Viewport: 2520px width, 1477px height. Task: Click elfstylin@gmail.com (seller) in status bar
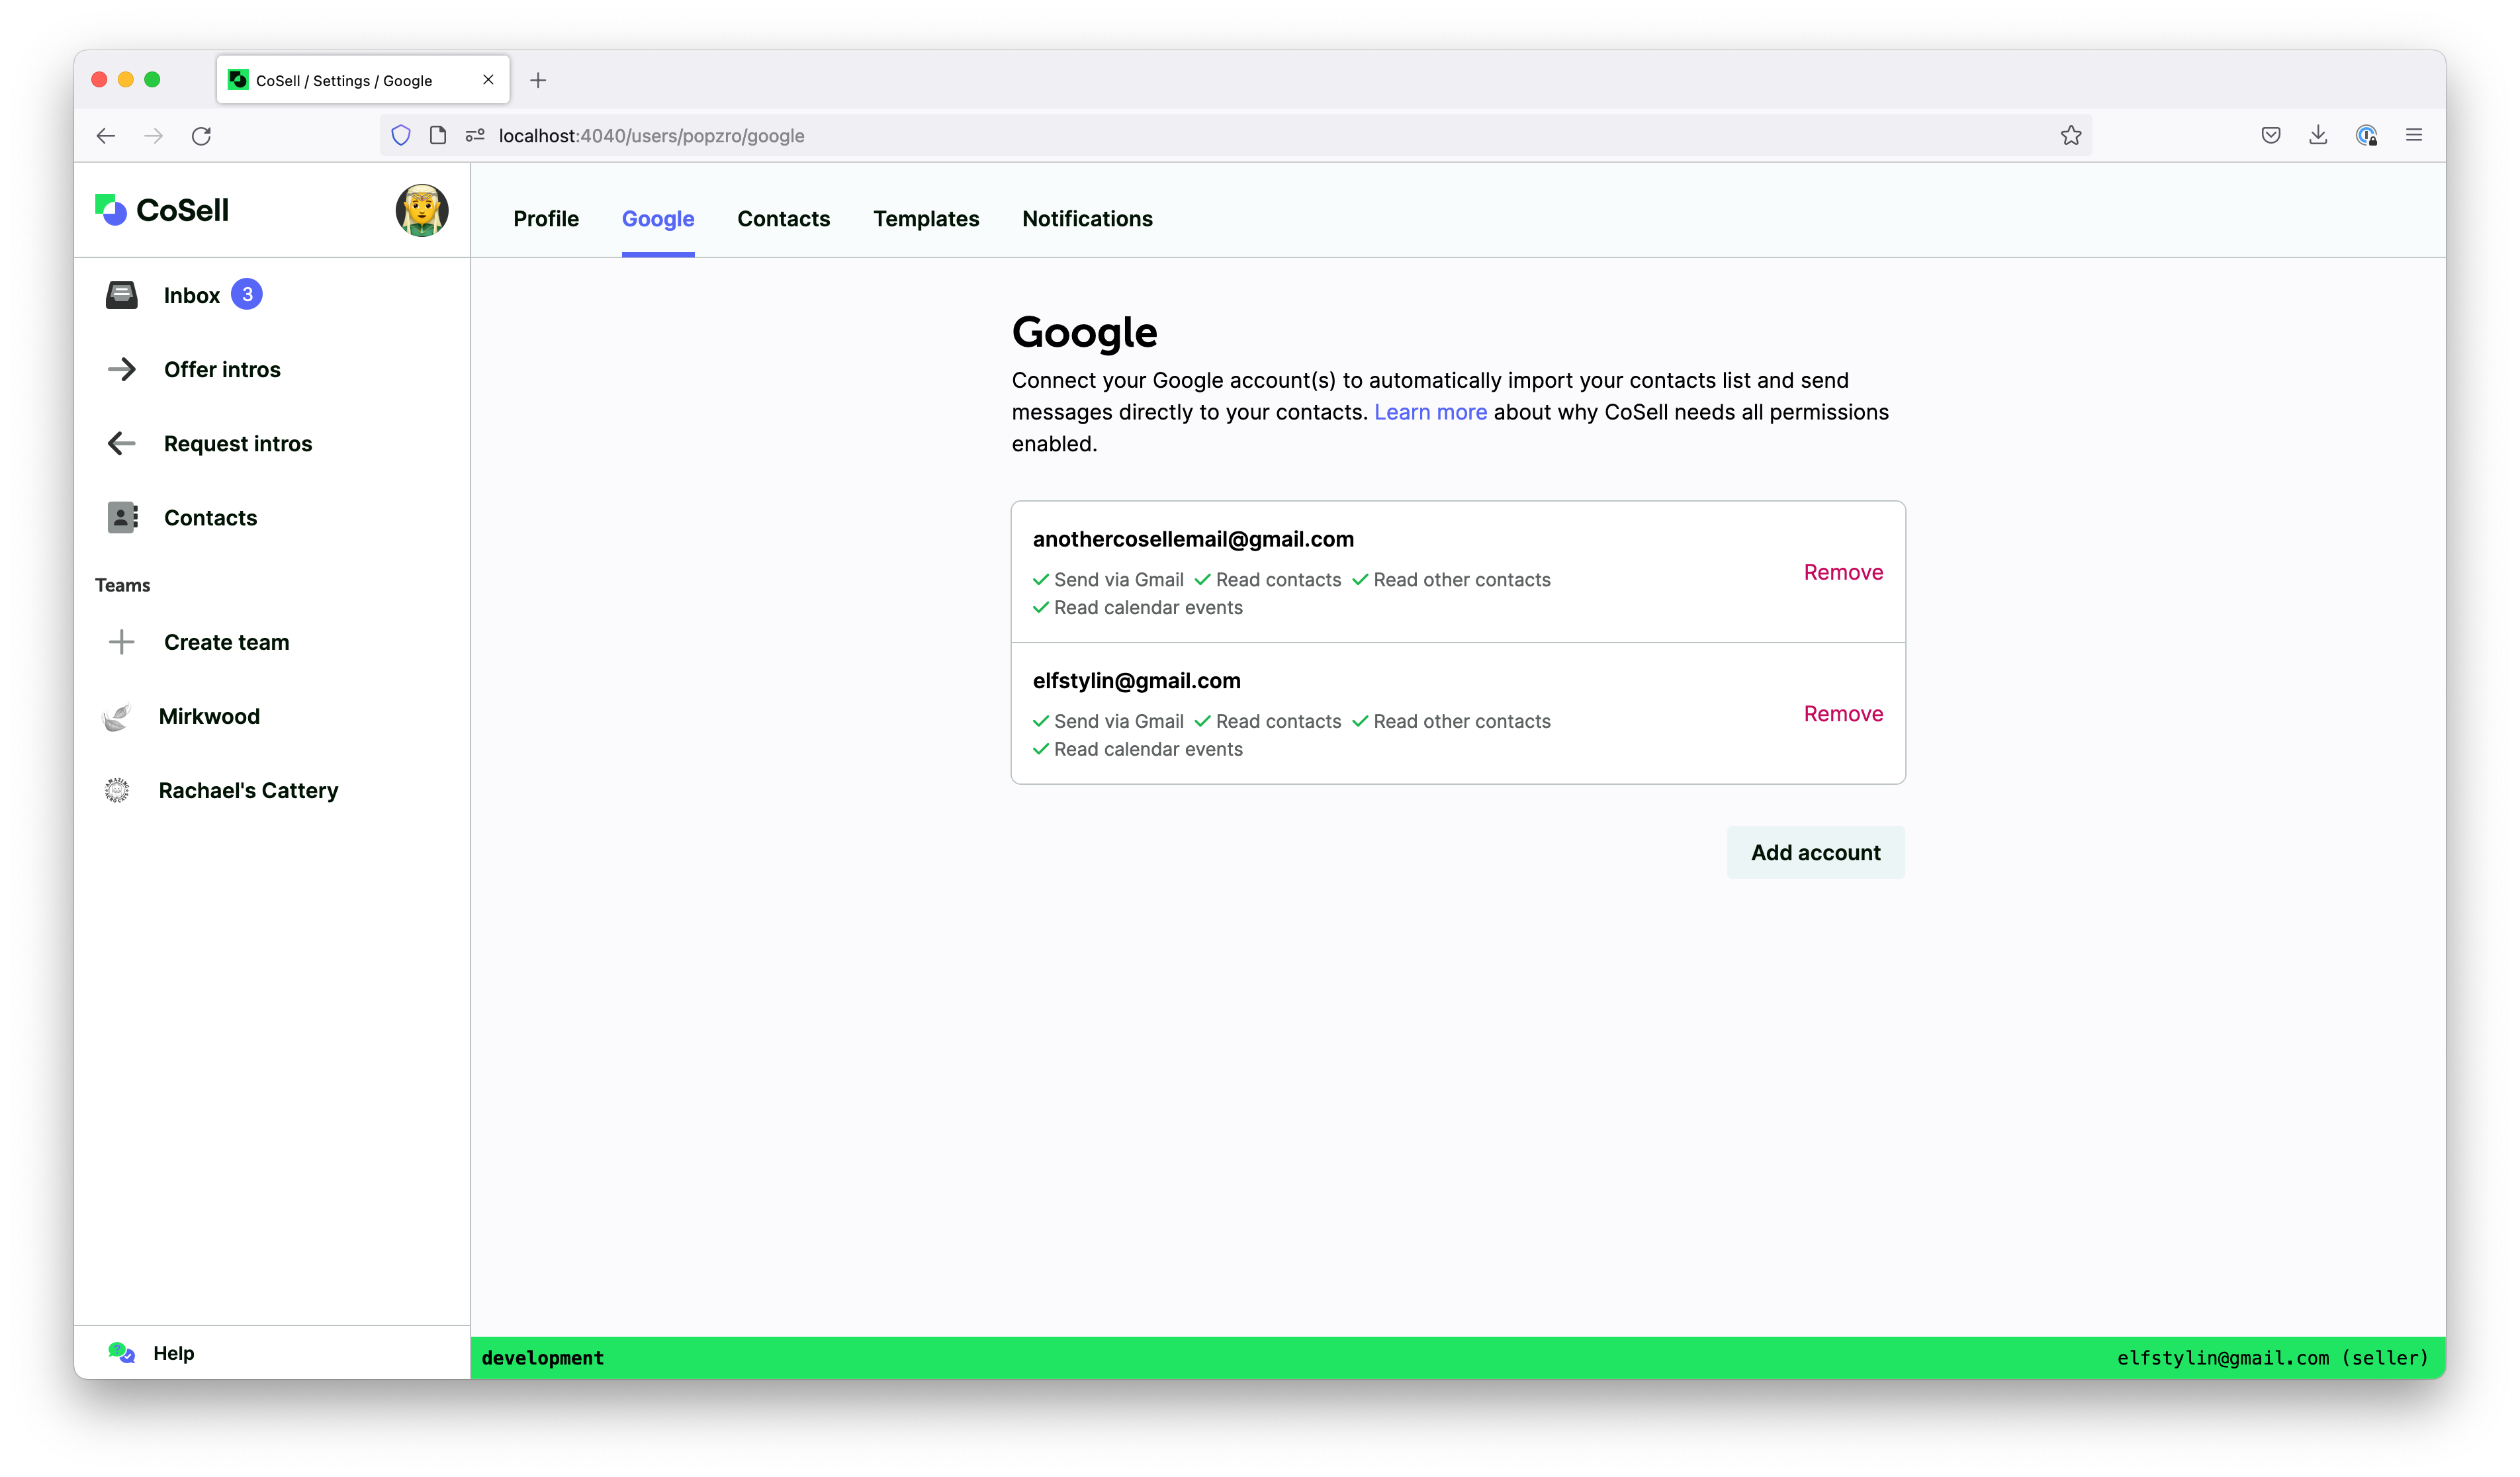pos(2272,1358)
